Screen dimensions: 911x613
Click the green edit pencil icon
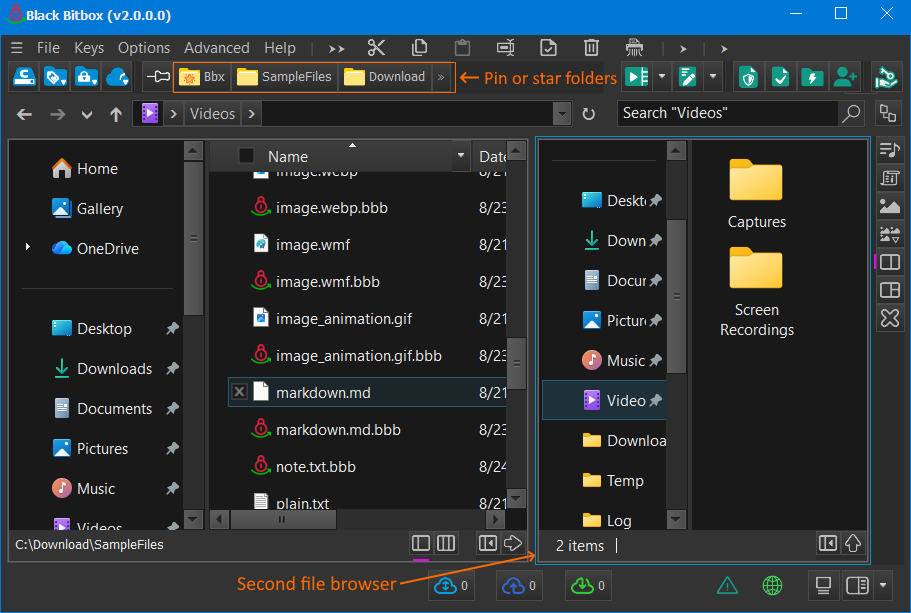tap(688, 77)
